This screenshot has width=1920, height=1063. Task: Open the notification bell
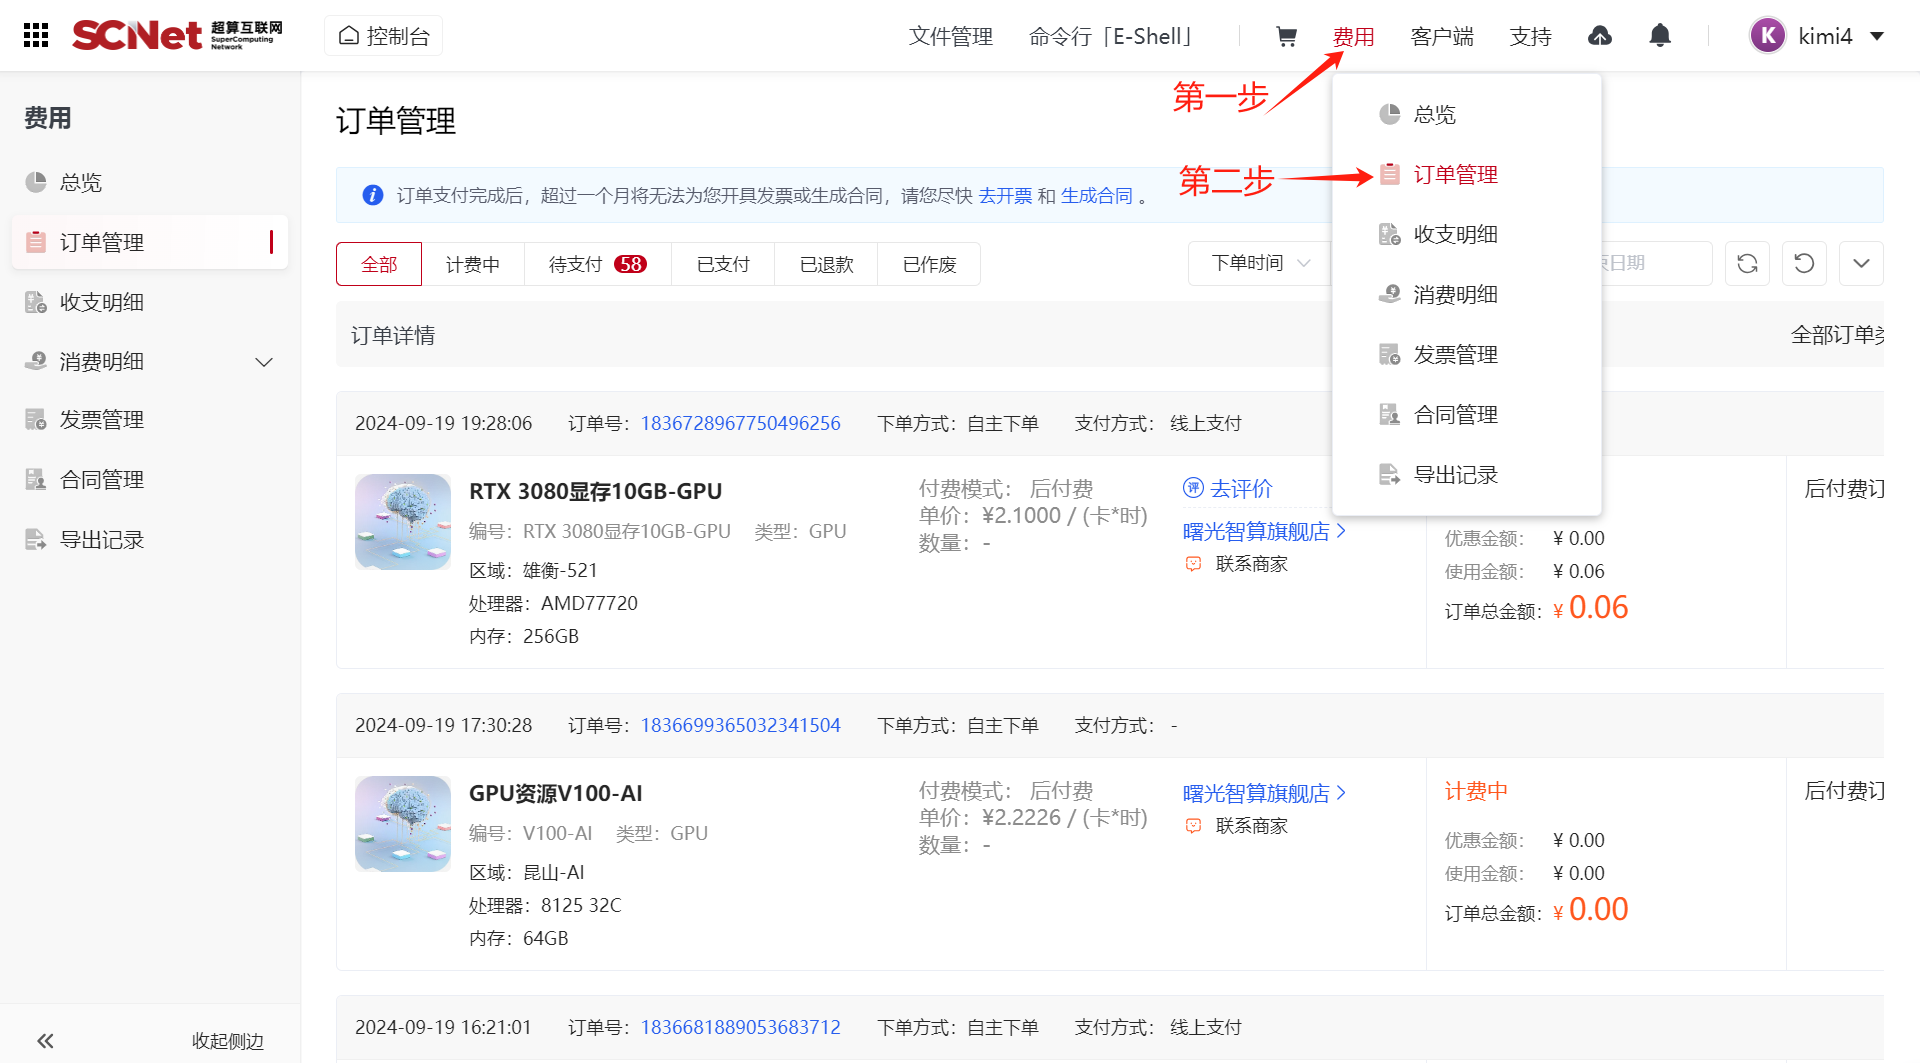pyautogui.click(x=1660, y=37)
